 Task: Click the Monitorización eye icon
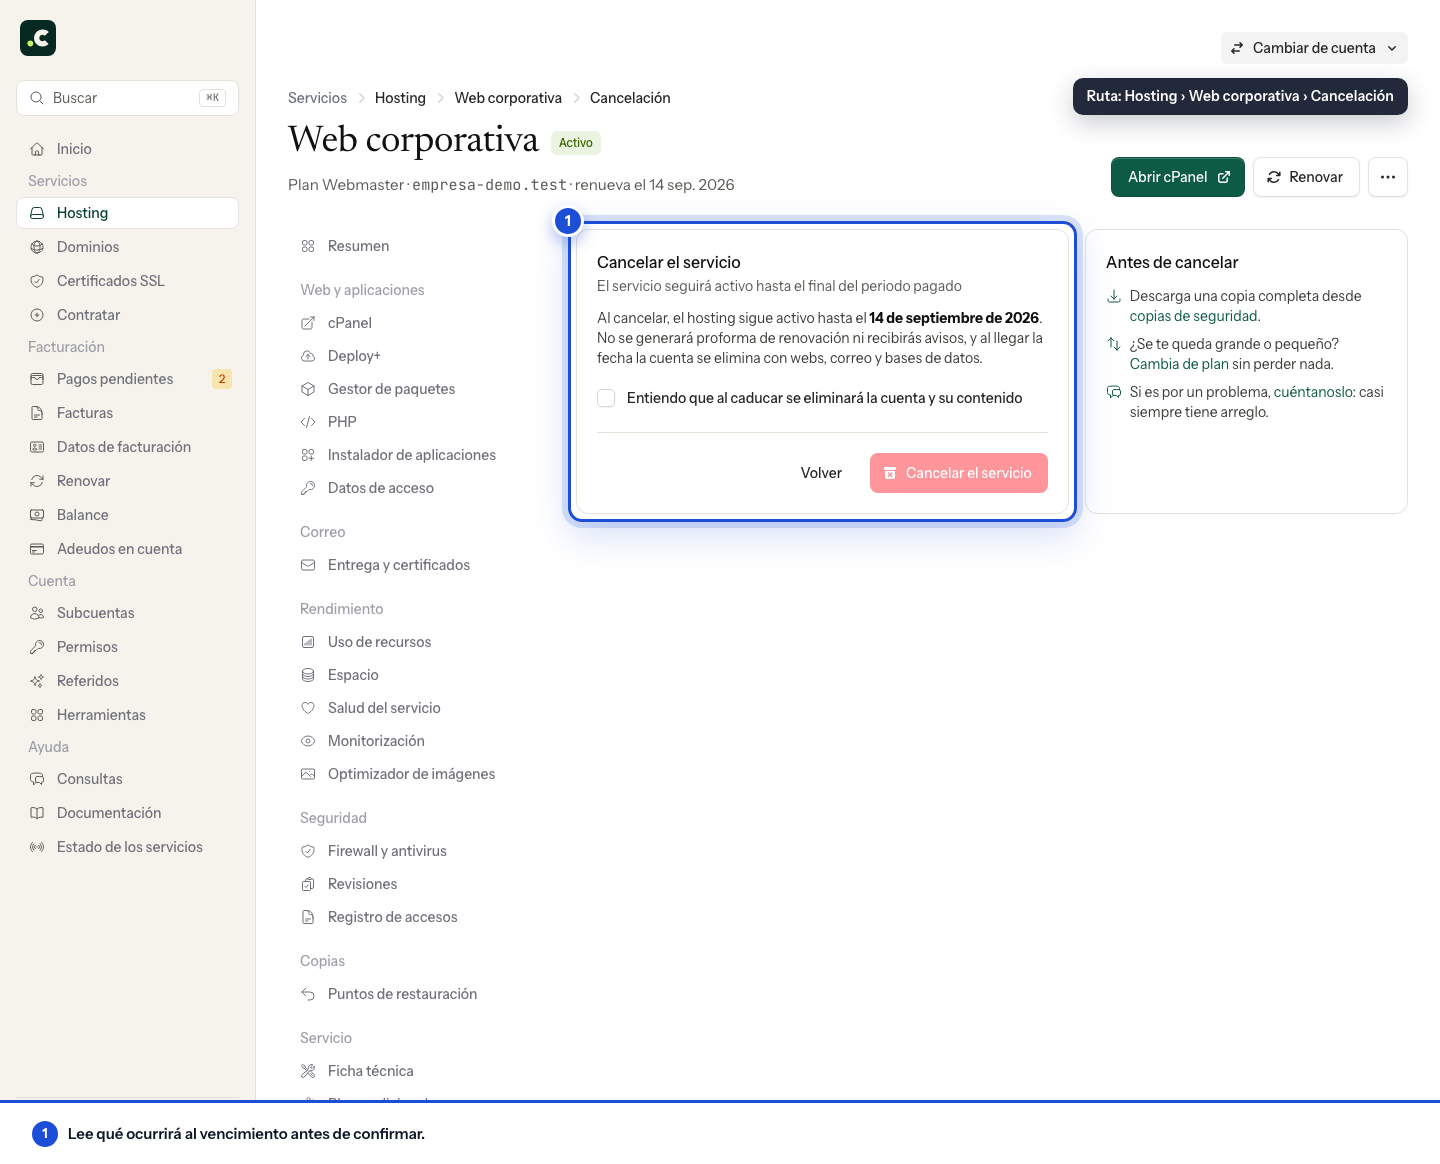coord(308,741)
